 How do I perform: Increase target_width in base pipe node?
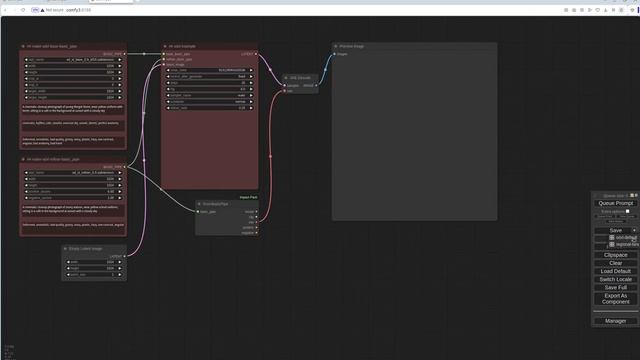pos(120,91)
